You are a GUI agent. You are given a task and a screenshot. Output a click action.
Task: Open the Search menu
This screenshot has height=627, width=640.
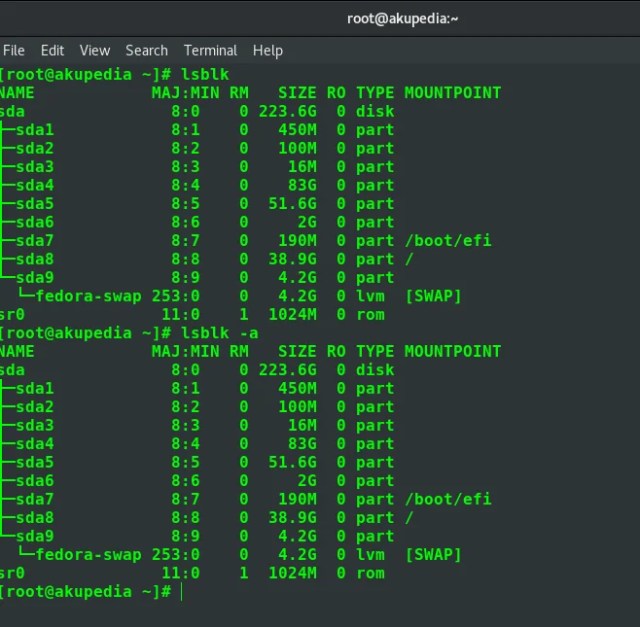point(147,51)
